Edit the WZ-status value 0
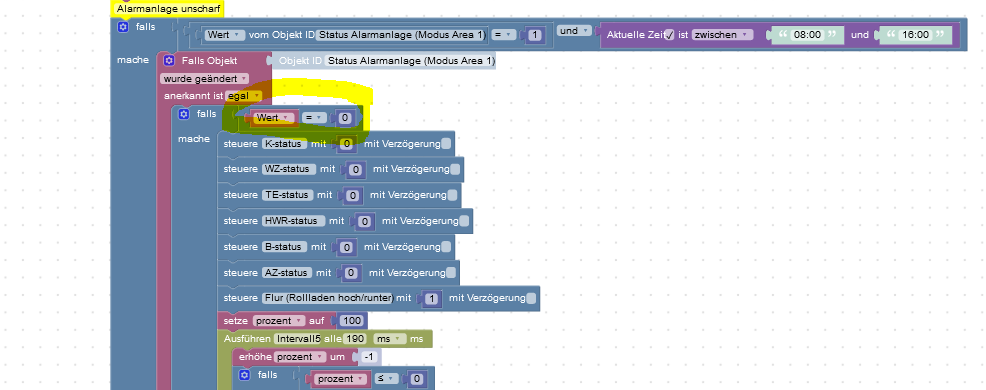 click(357, 169)
